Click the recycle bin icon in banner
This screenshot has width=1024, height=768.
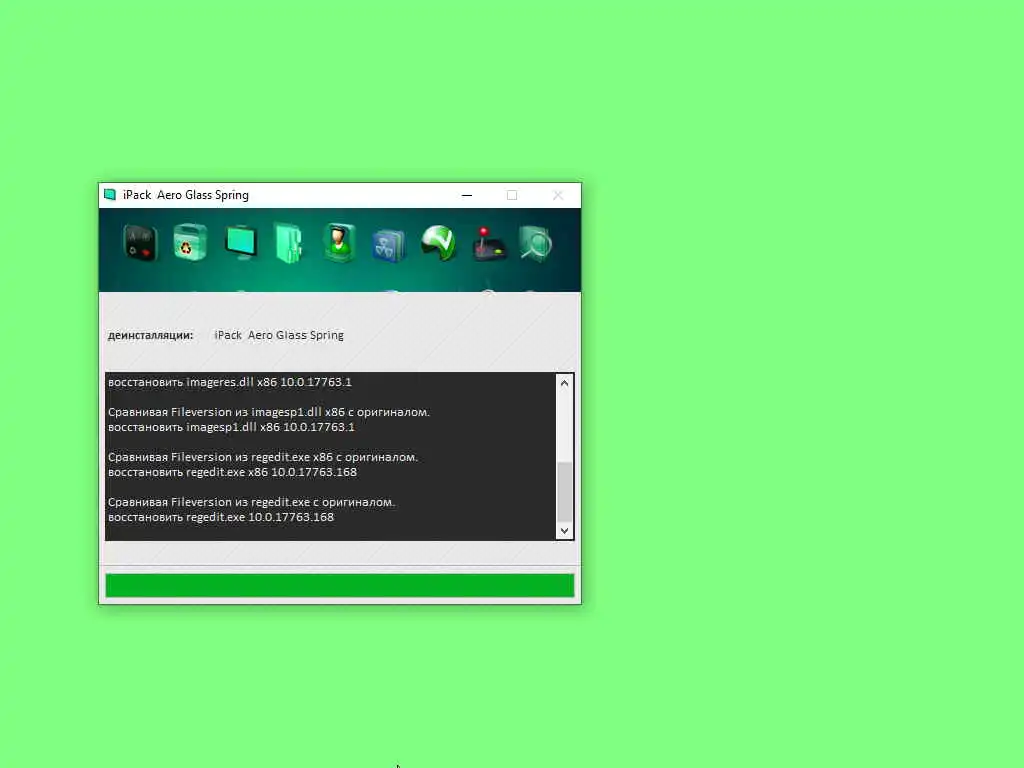pos(190,242)
